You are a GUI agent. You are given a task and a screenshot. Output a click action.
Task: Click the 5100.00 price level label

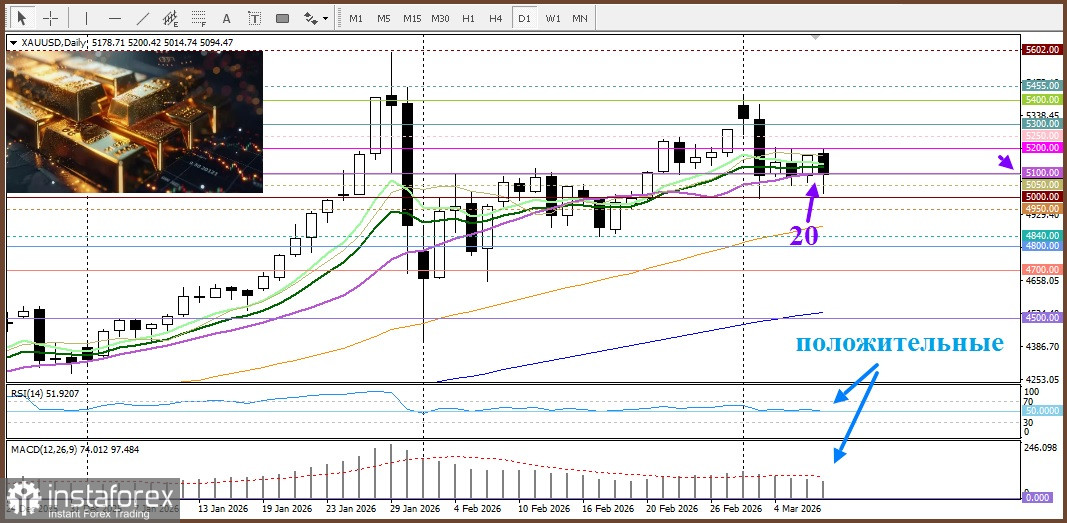pyautogui.click(x=1043, y=173)
